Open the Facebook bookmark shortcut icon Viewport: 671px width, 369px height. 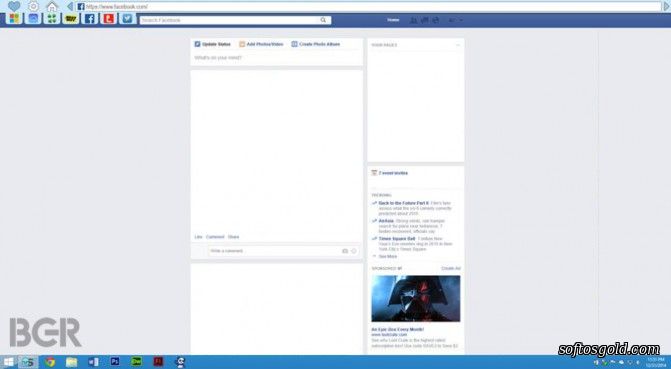tap(90, 18)
